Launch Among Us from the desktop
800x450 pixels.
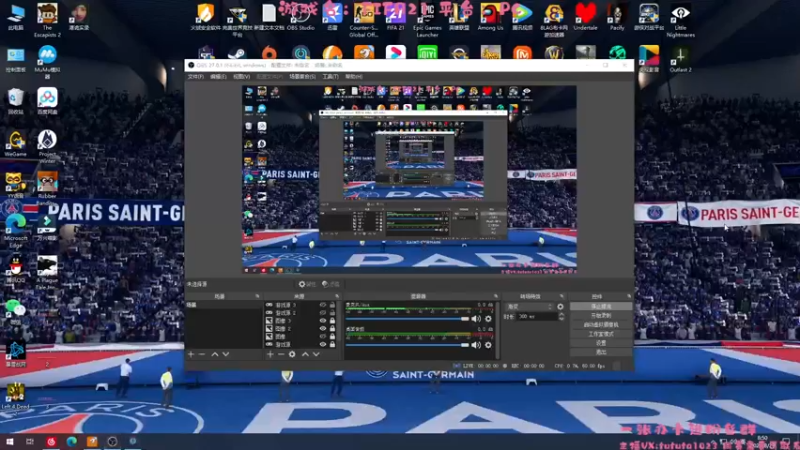click(490, 18)
